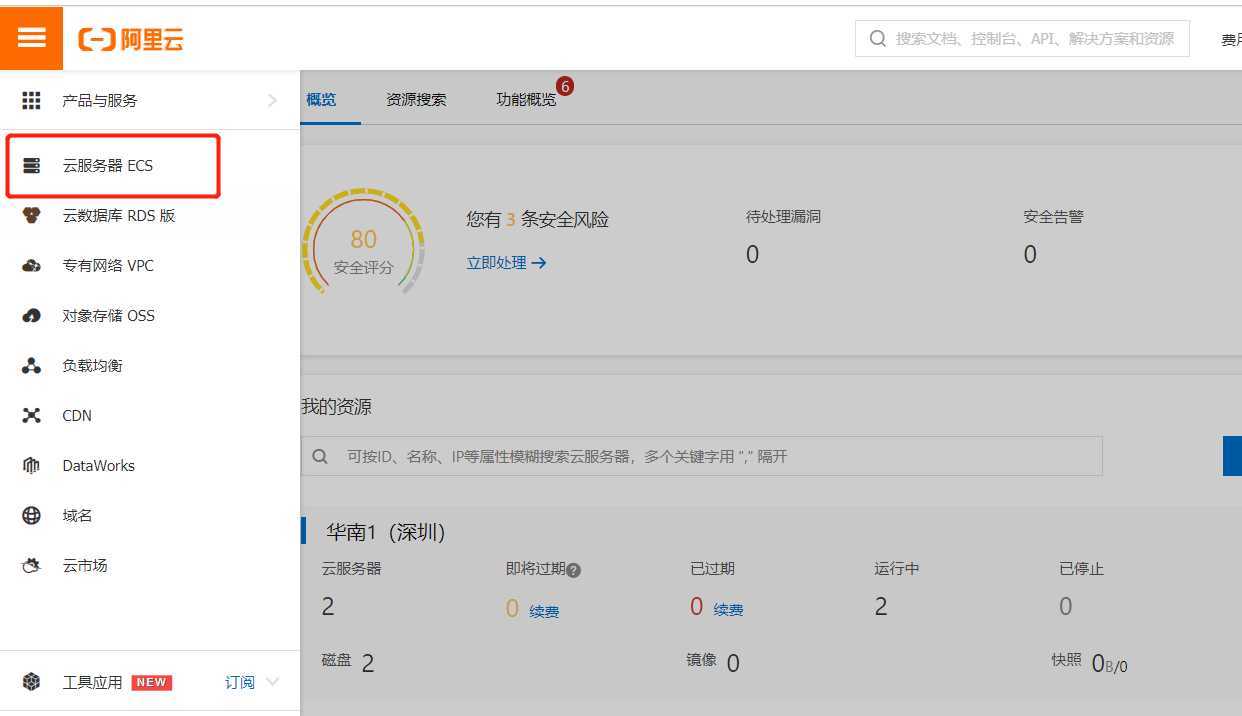The image size is (1242, 716).
Task: Click the blue search button beside resource search
Action: pos(1232,456)
